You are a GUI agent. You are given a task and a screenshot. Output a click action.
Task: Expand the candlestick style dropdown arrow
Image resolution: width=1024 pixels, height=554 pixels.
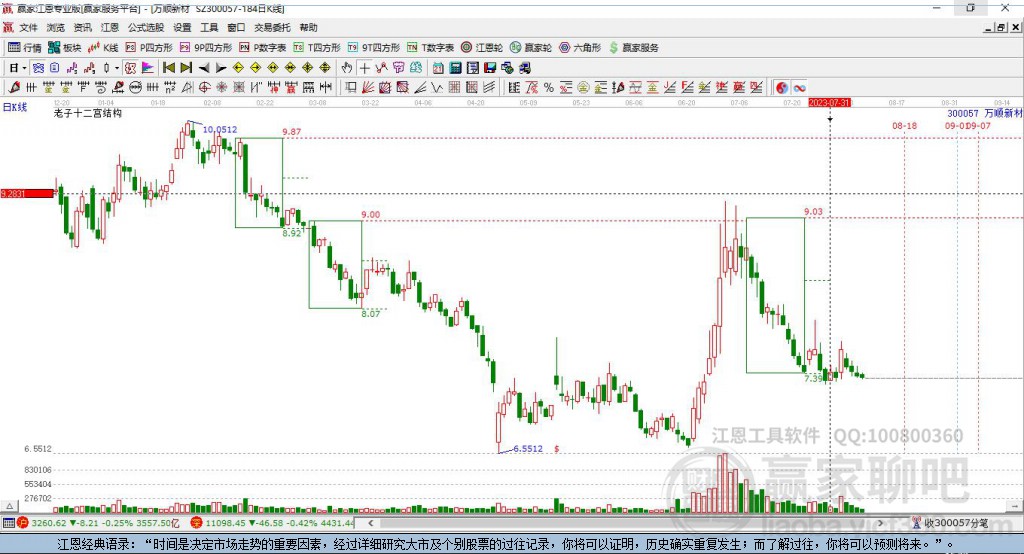(116, 68)
